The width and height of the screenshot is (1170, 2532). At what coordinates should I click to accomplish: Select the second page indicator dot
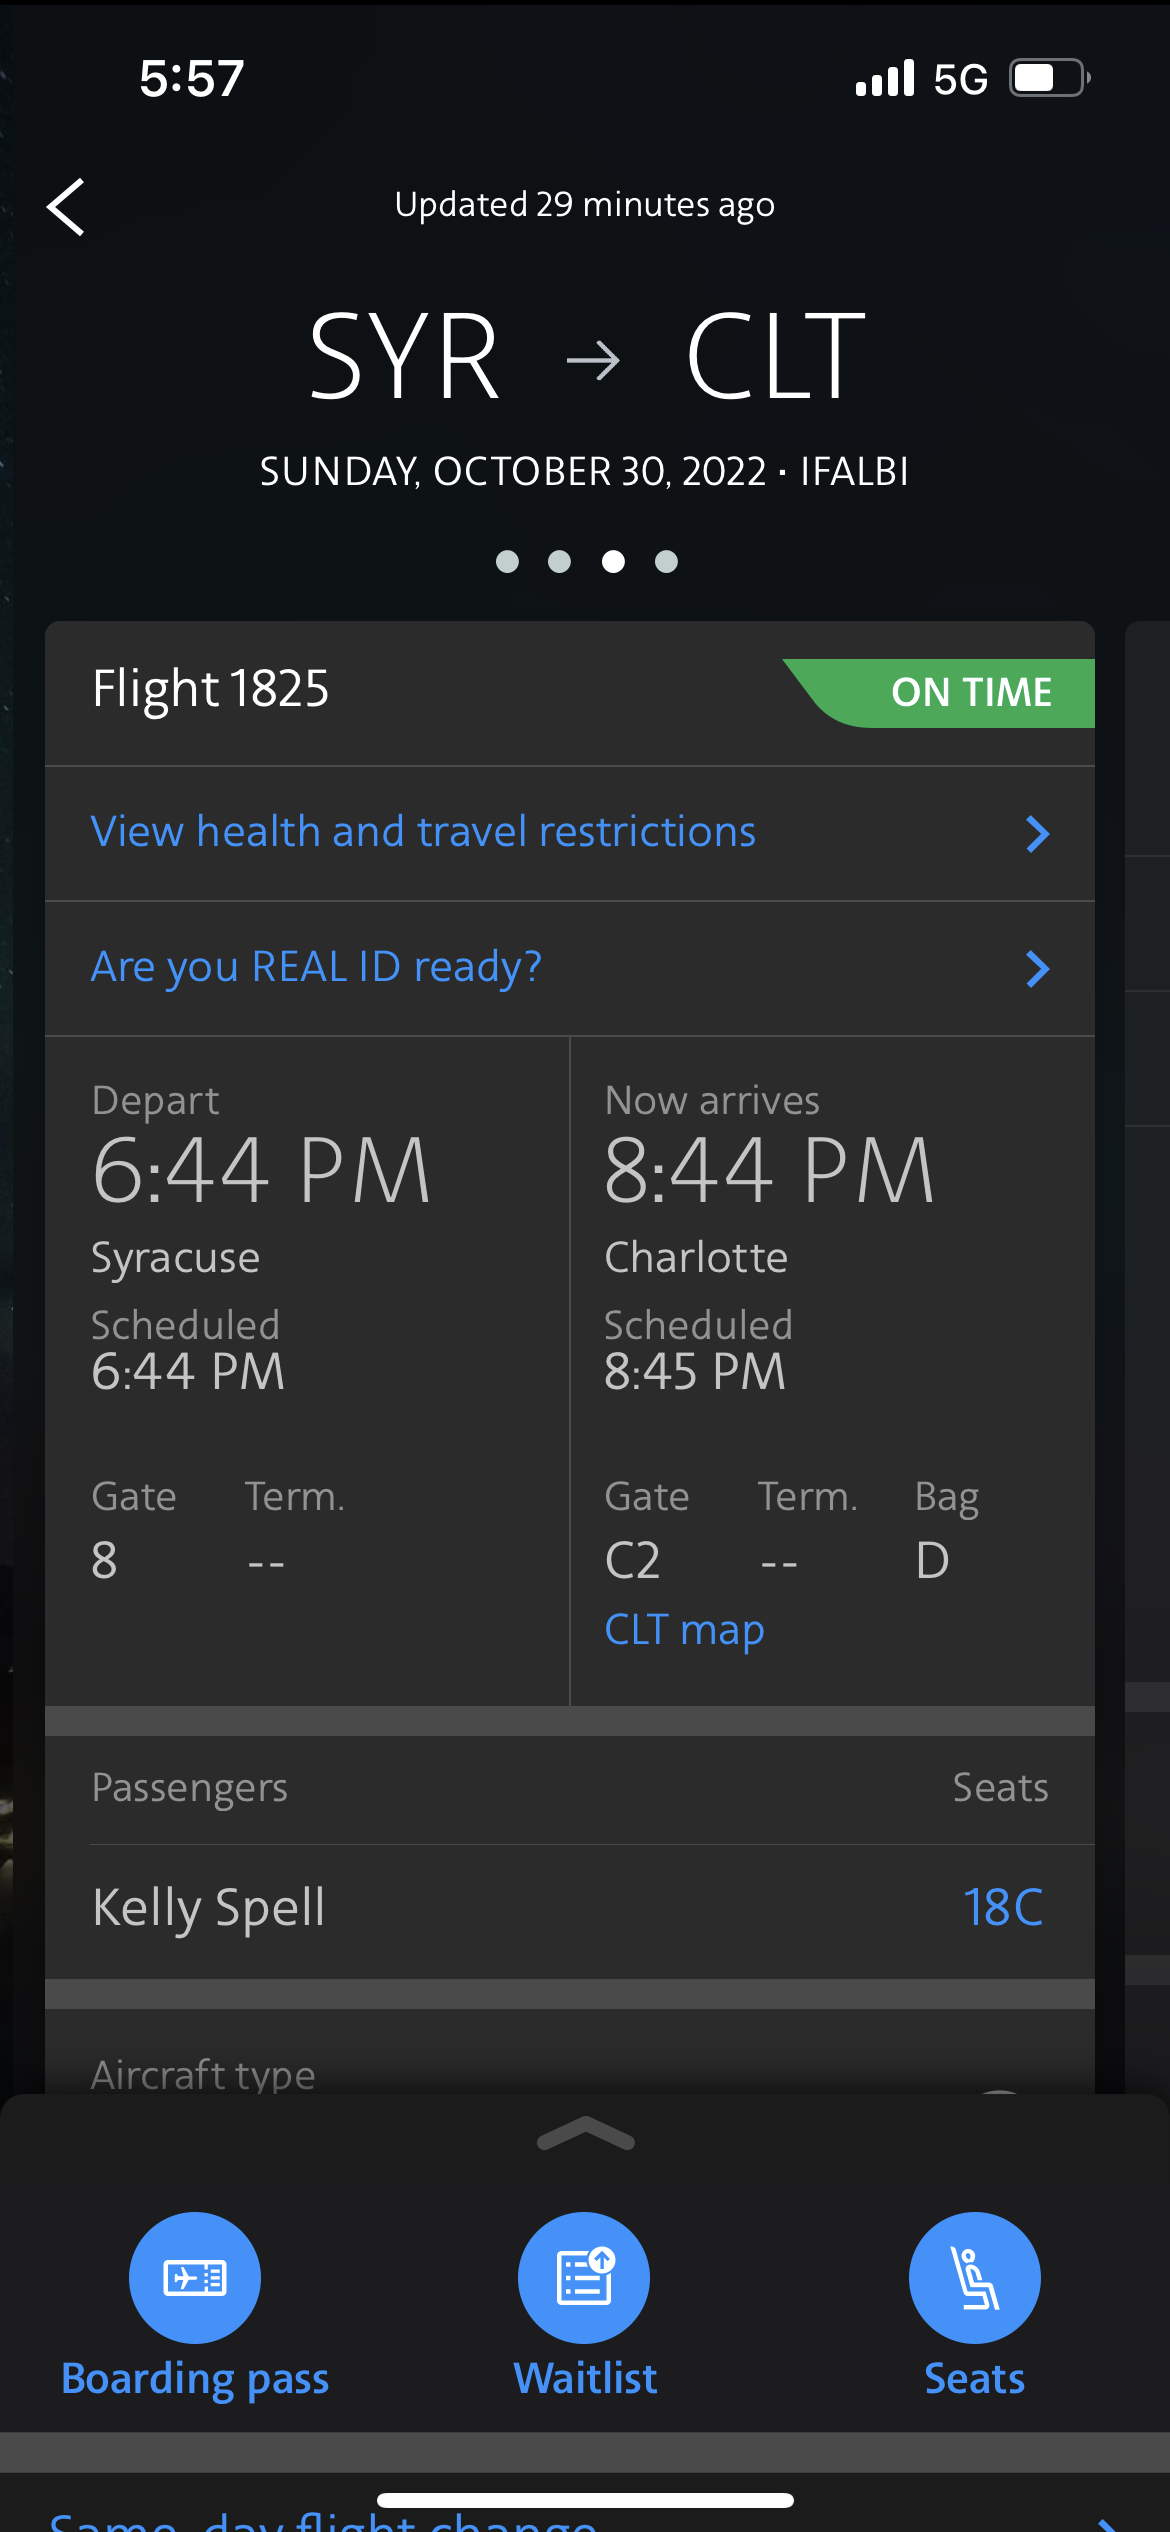click(x=560, y=562)
